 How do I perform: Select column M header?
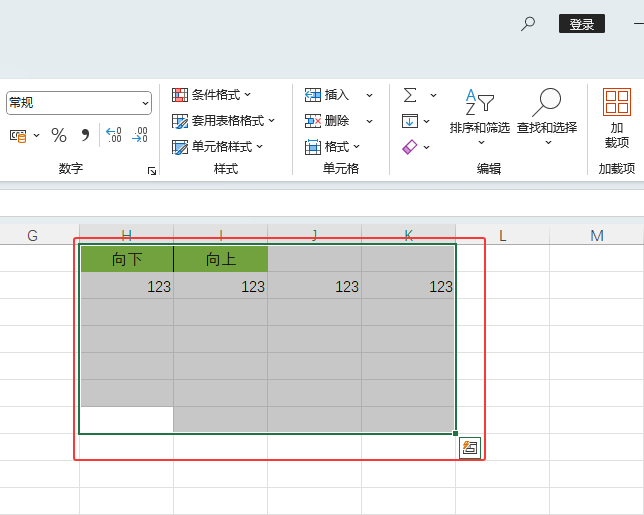click(x=597, y=235)
